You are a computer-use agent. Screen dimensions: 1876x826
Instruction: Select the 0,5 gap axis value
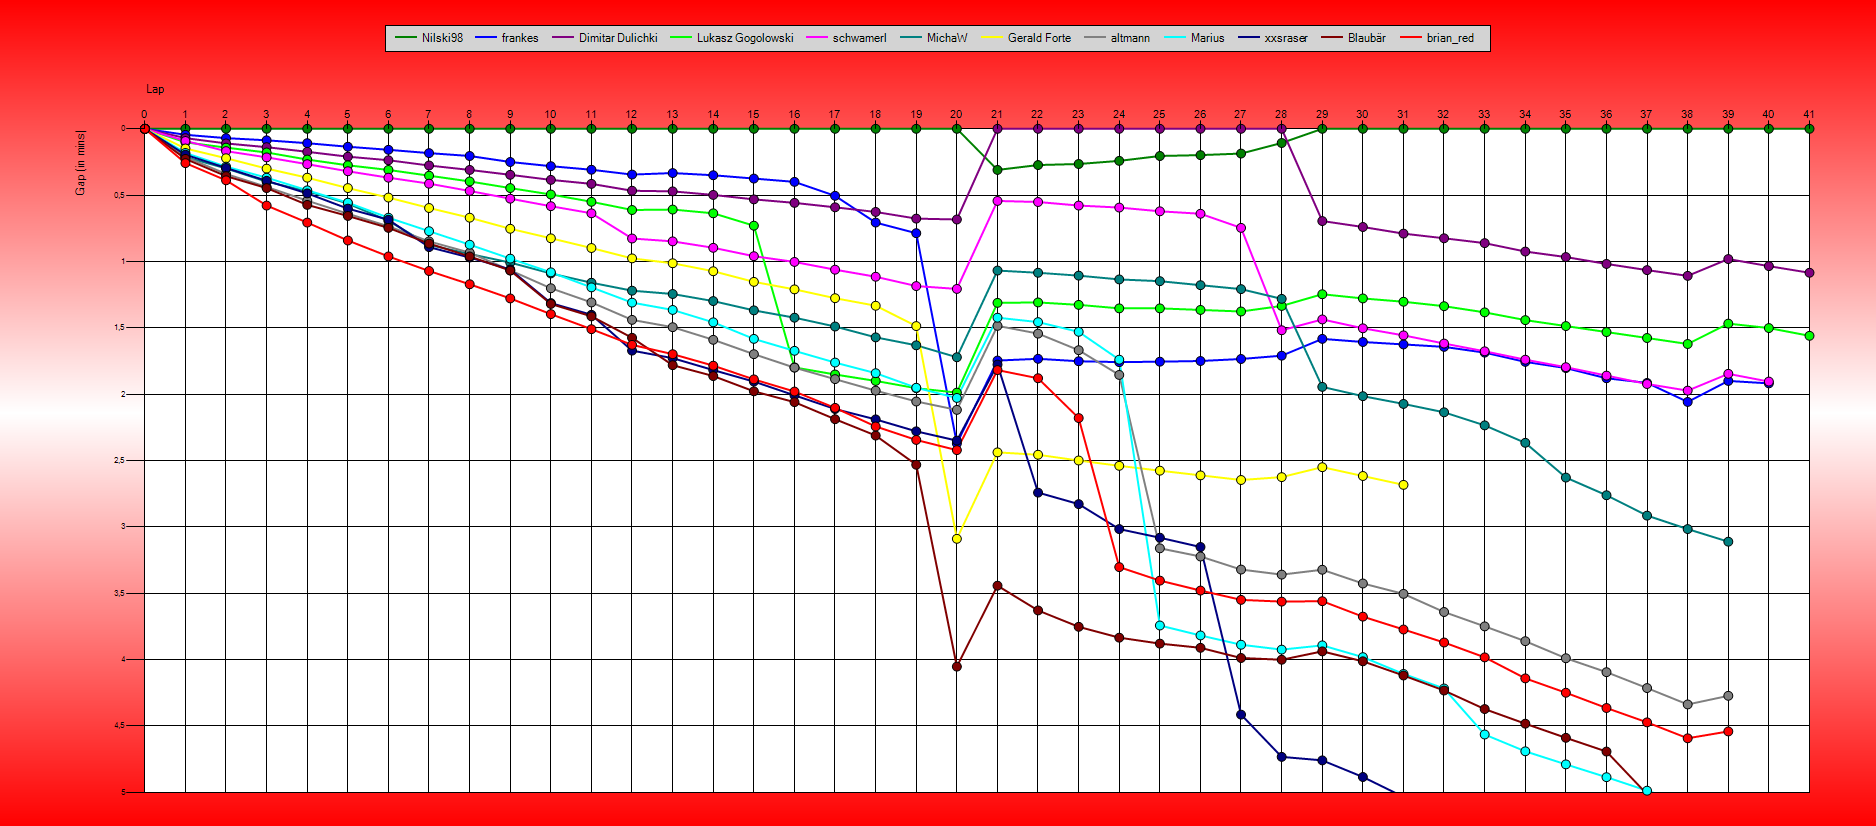[118, 195]
